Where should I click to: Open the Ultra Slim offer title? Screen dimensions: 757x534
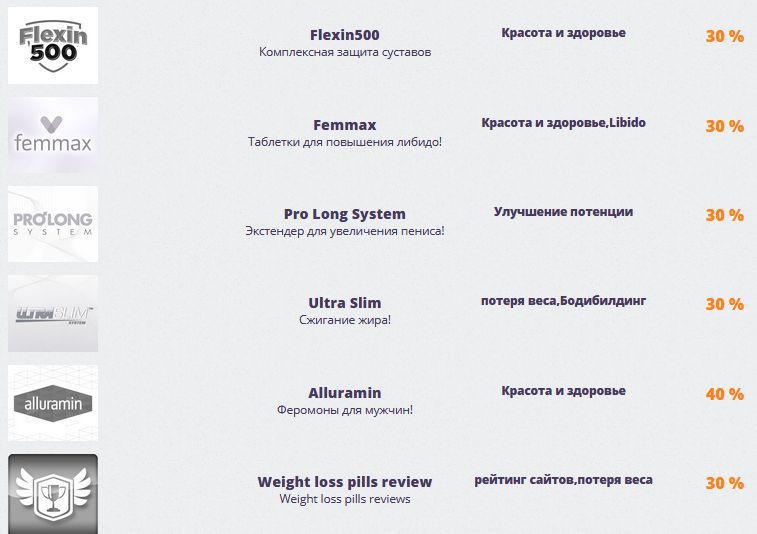click(x=345, y=303)
